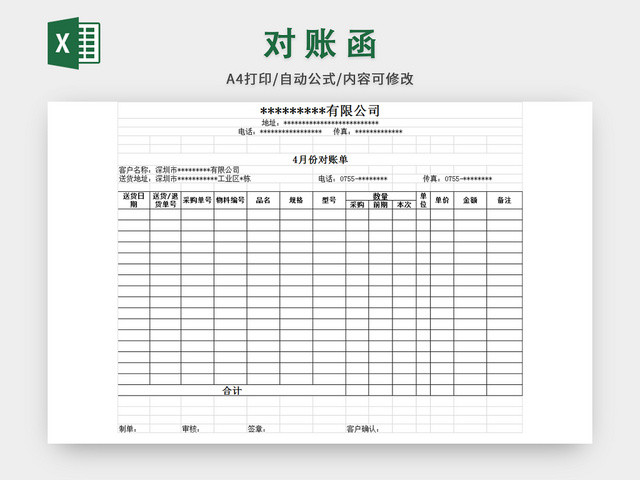Click the green Excel logo icon
Viewport: 640px width, 480px height.
pyautogui.click(x=74, y=43)
